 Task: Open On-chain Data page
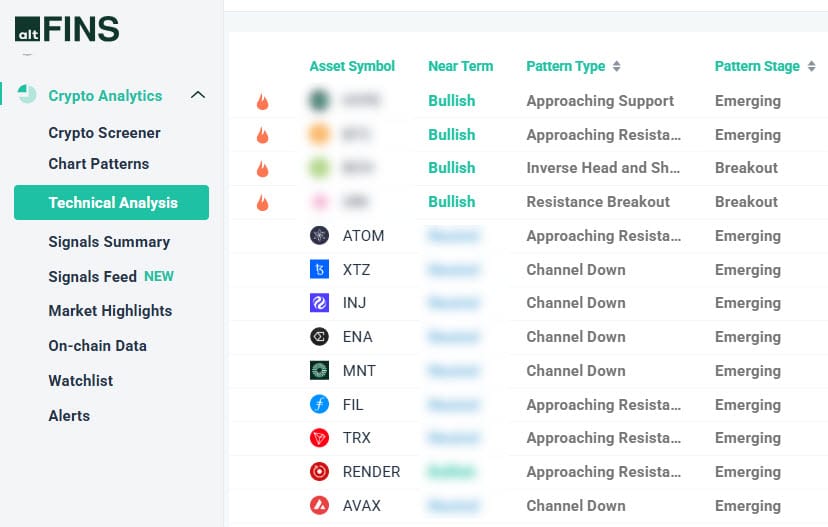(98, 346)
